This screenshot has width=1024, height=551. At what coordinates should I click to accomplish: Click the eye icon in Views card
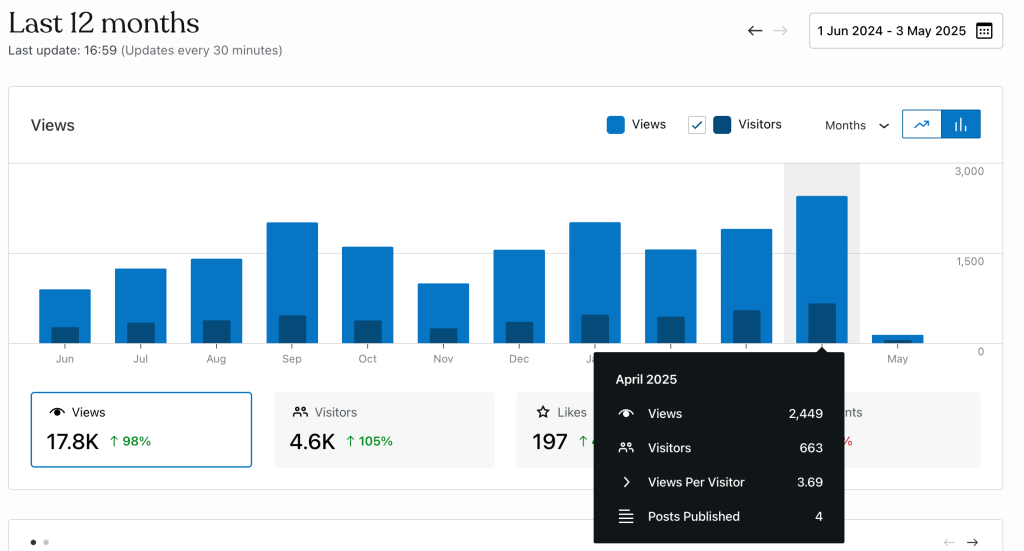(x=57, y=412)
